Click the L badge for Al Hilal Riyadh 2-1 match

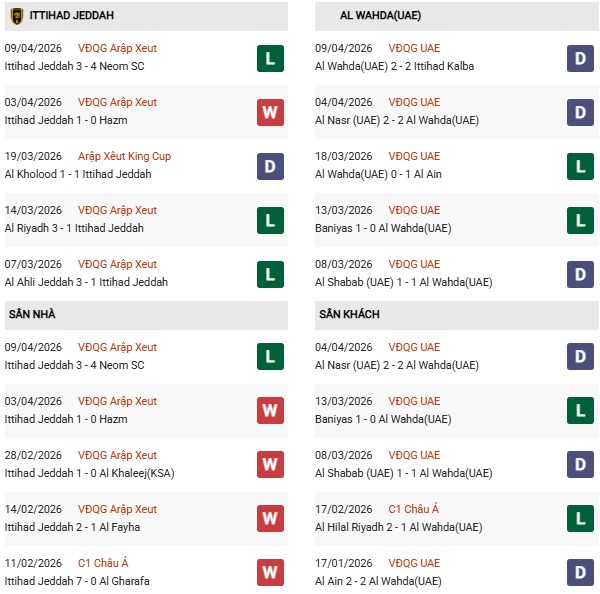pos(580,519)
